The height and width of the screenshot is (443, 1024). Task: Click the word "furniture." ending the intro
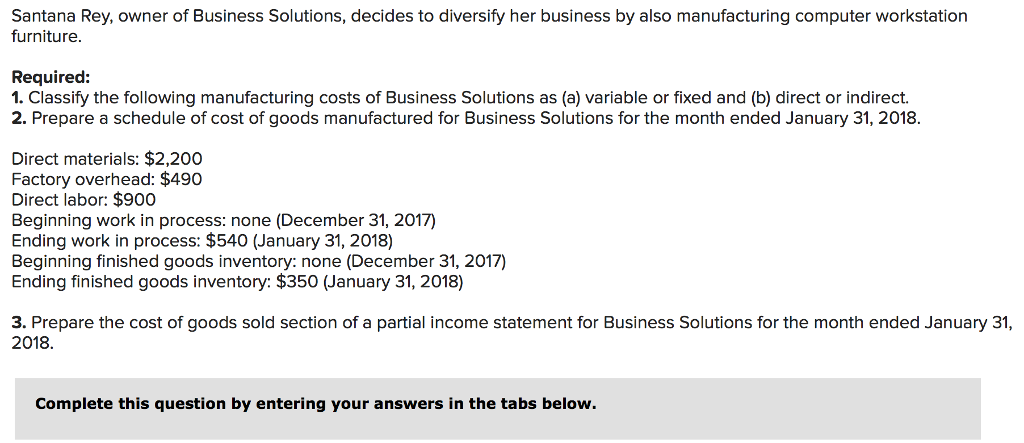pos(48,37)
